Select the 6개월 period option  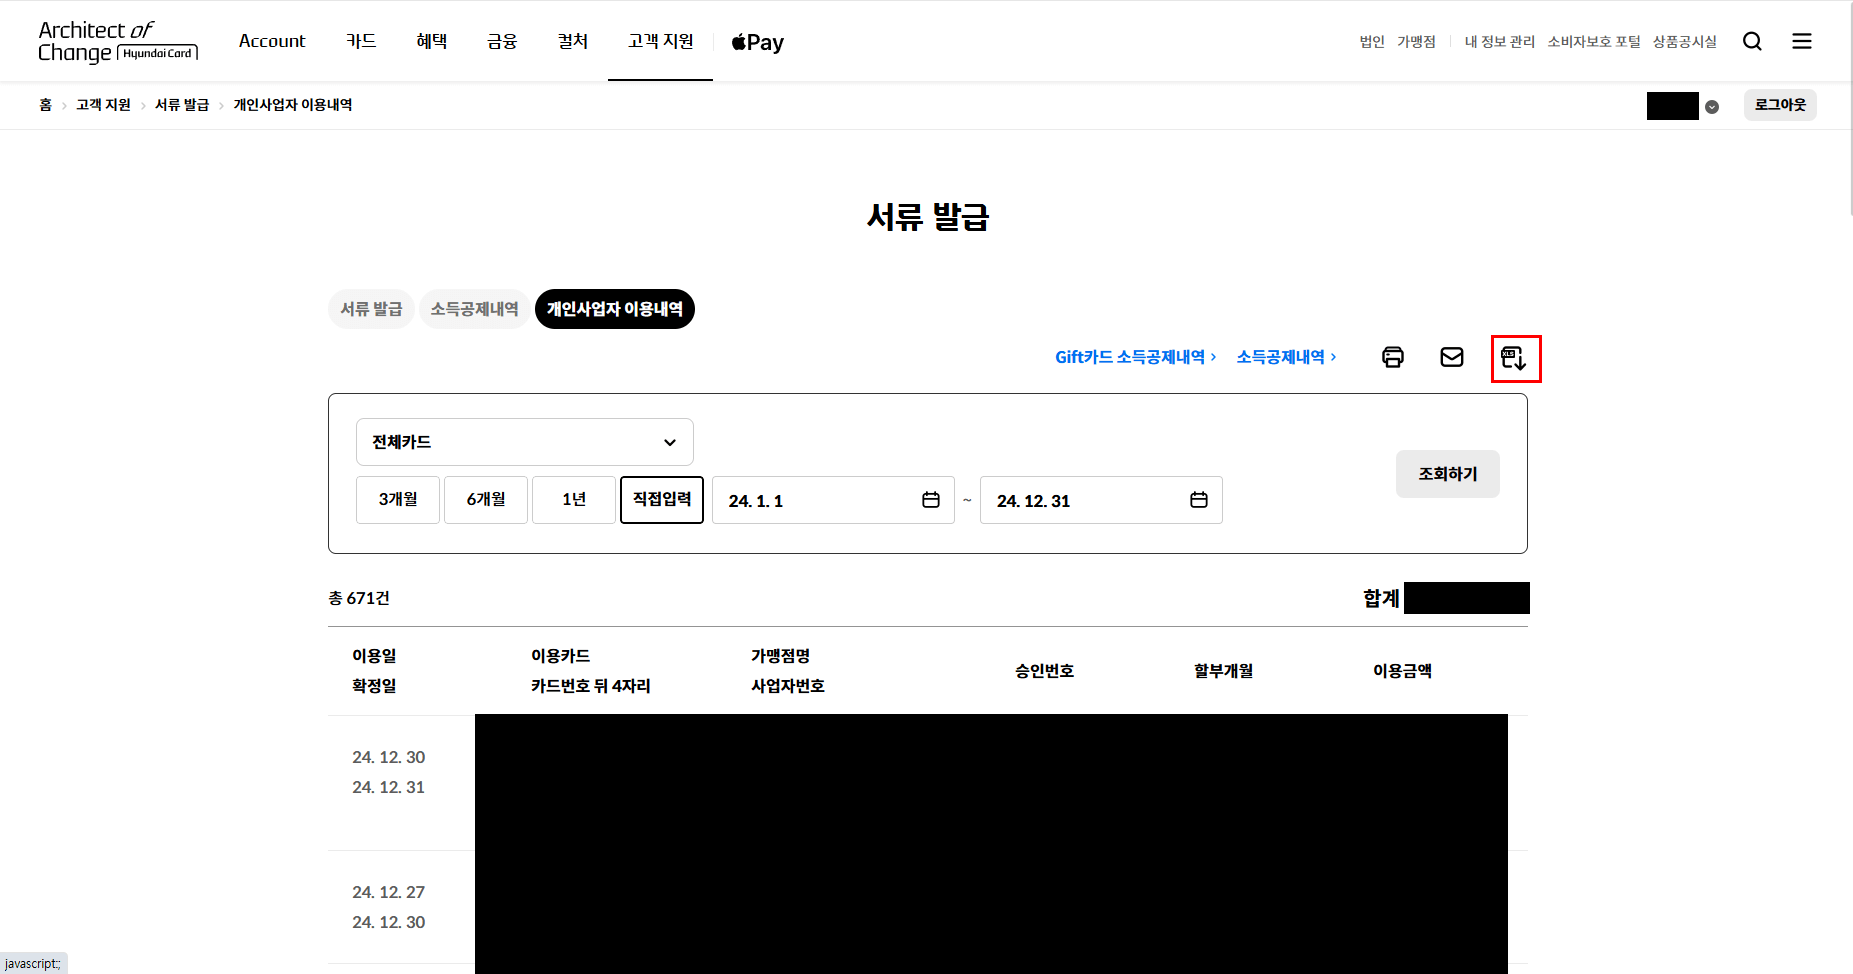coord(485,500)
